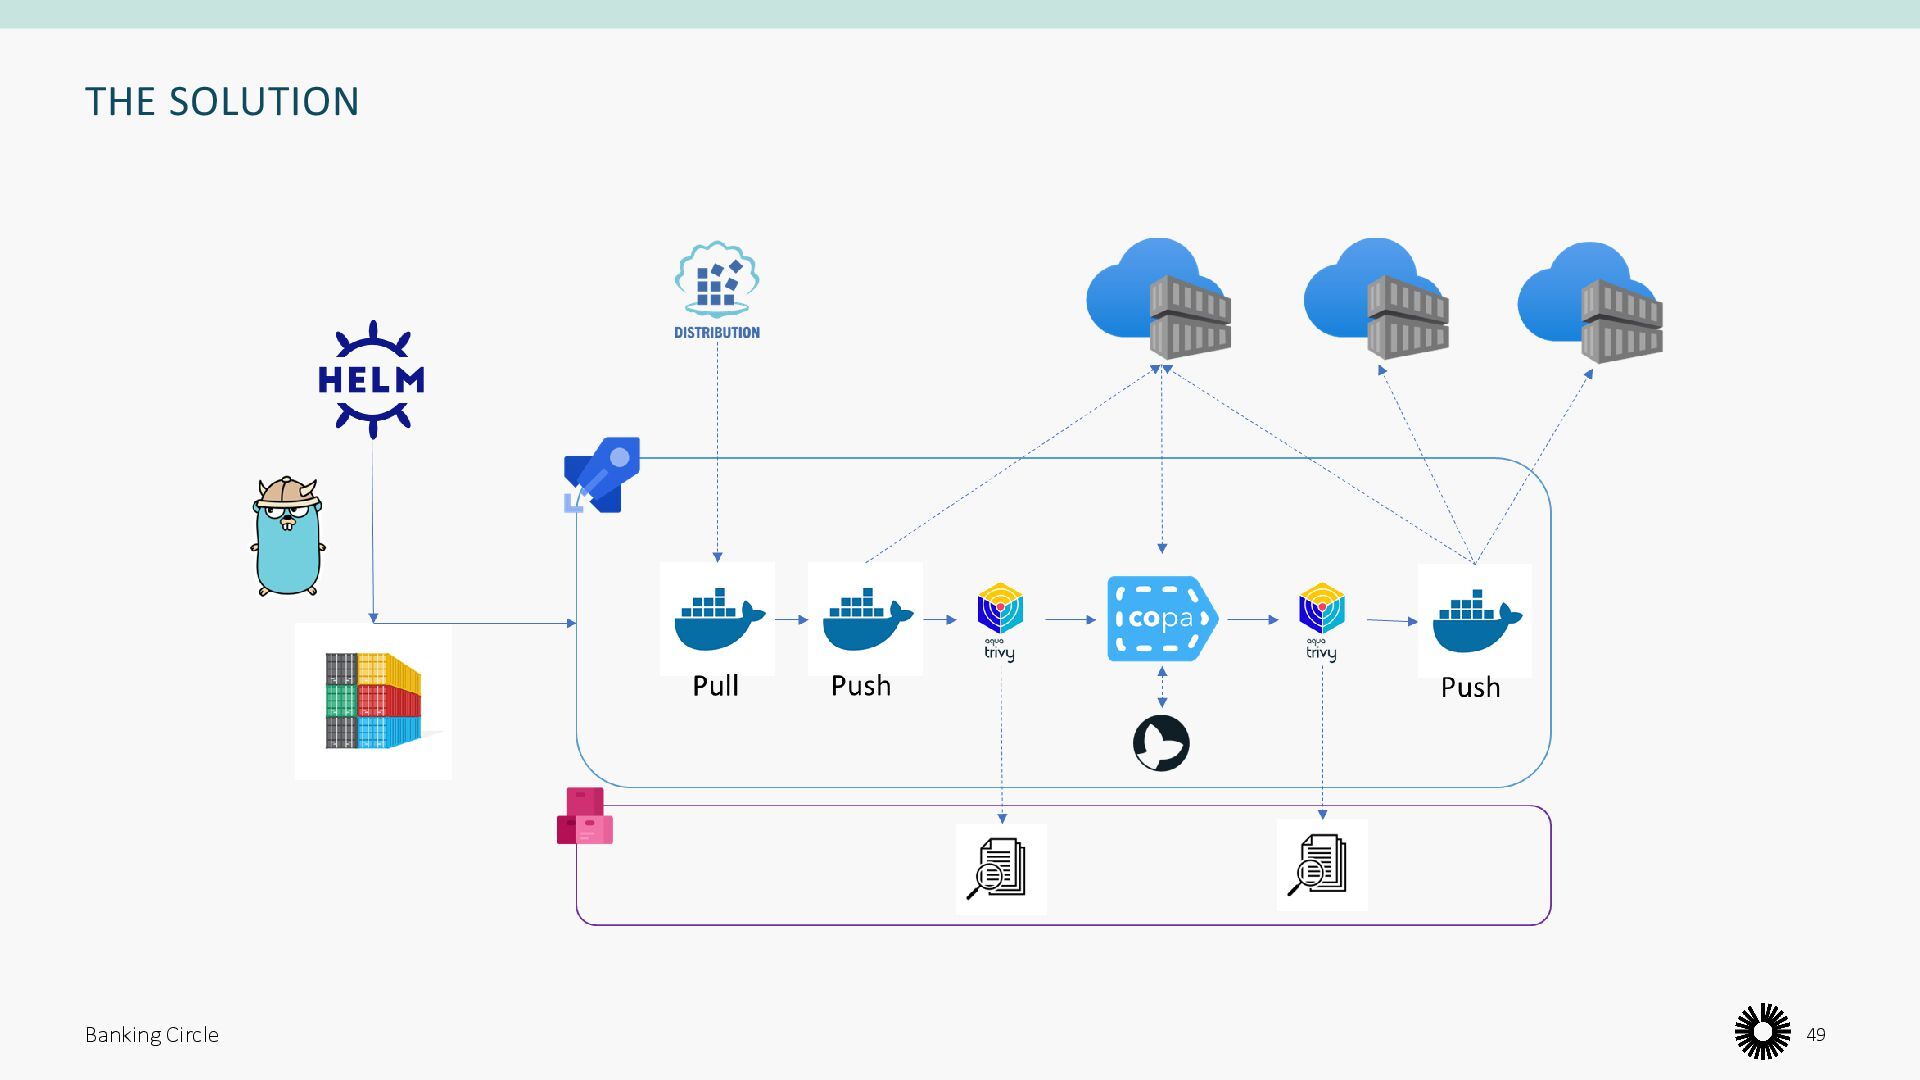This screenshot has height=1080, width=1920.
Task: Click THE SOLUTION slide title
Action: click(222, 101)
